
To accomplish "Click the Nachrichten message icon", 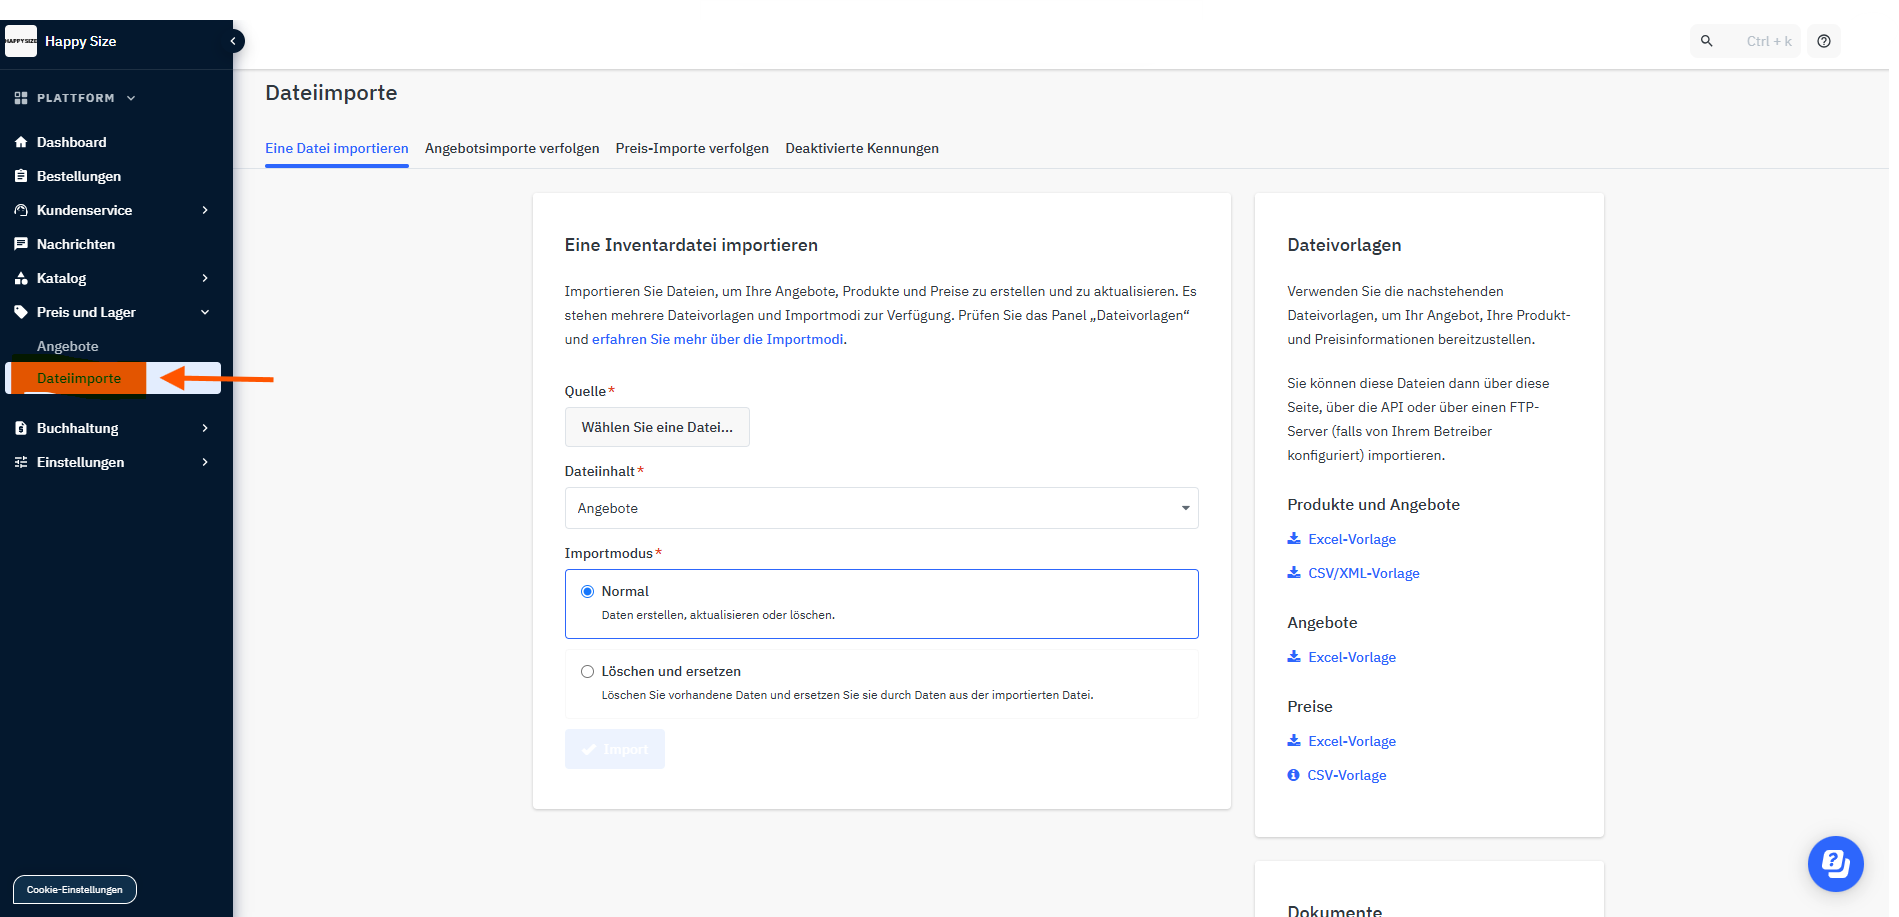I will [21, 244].
